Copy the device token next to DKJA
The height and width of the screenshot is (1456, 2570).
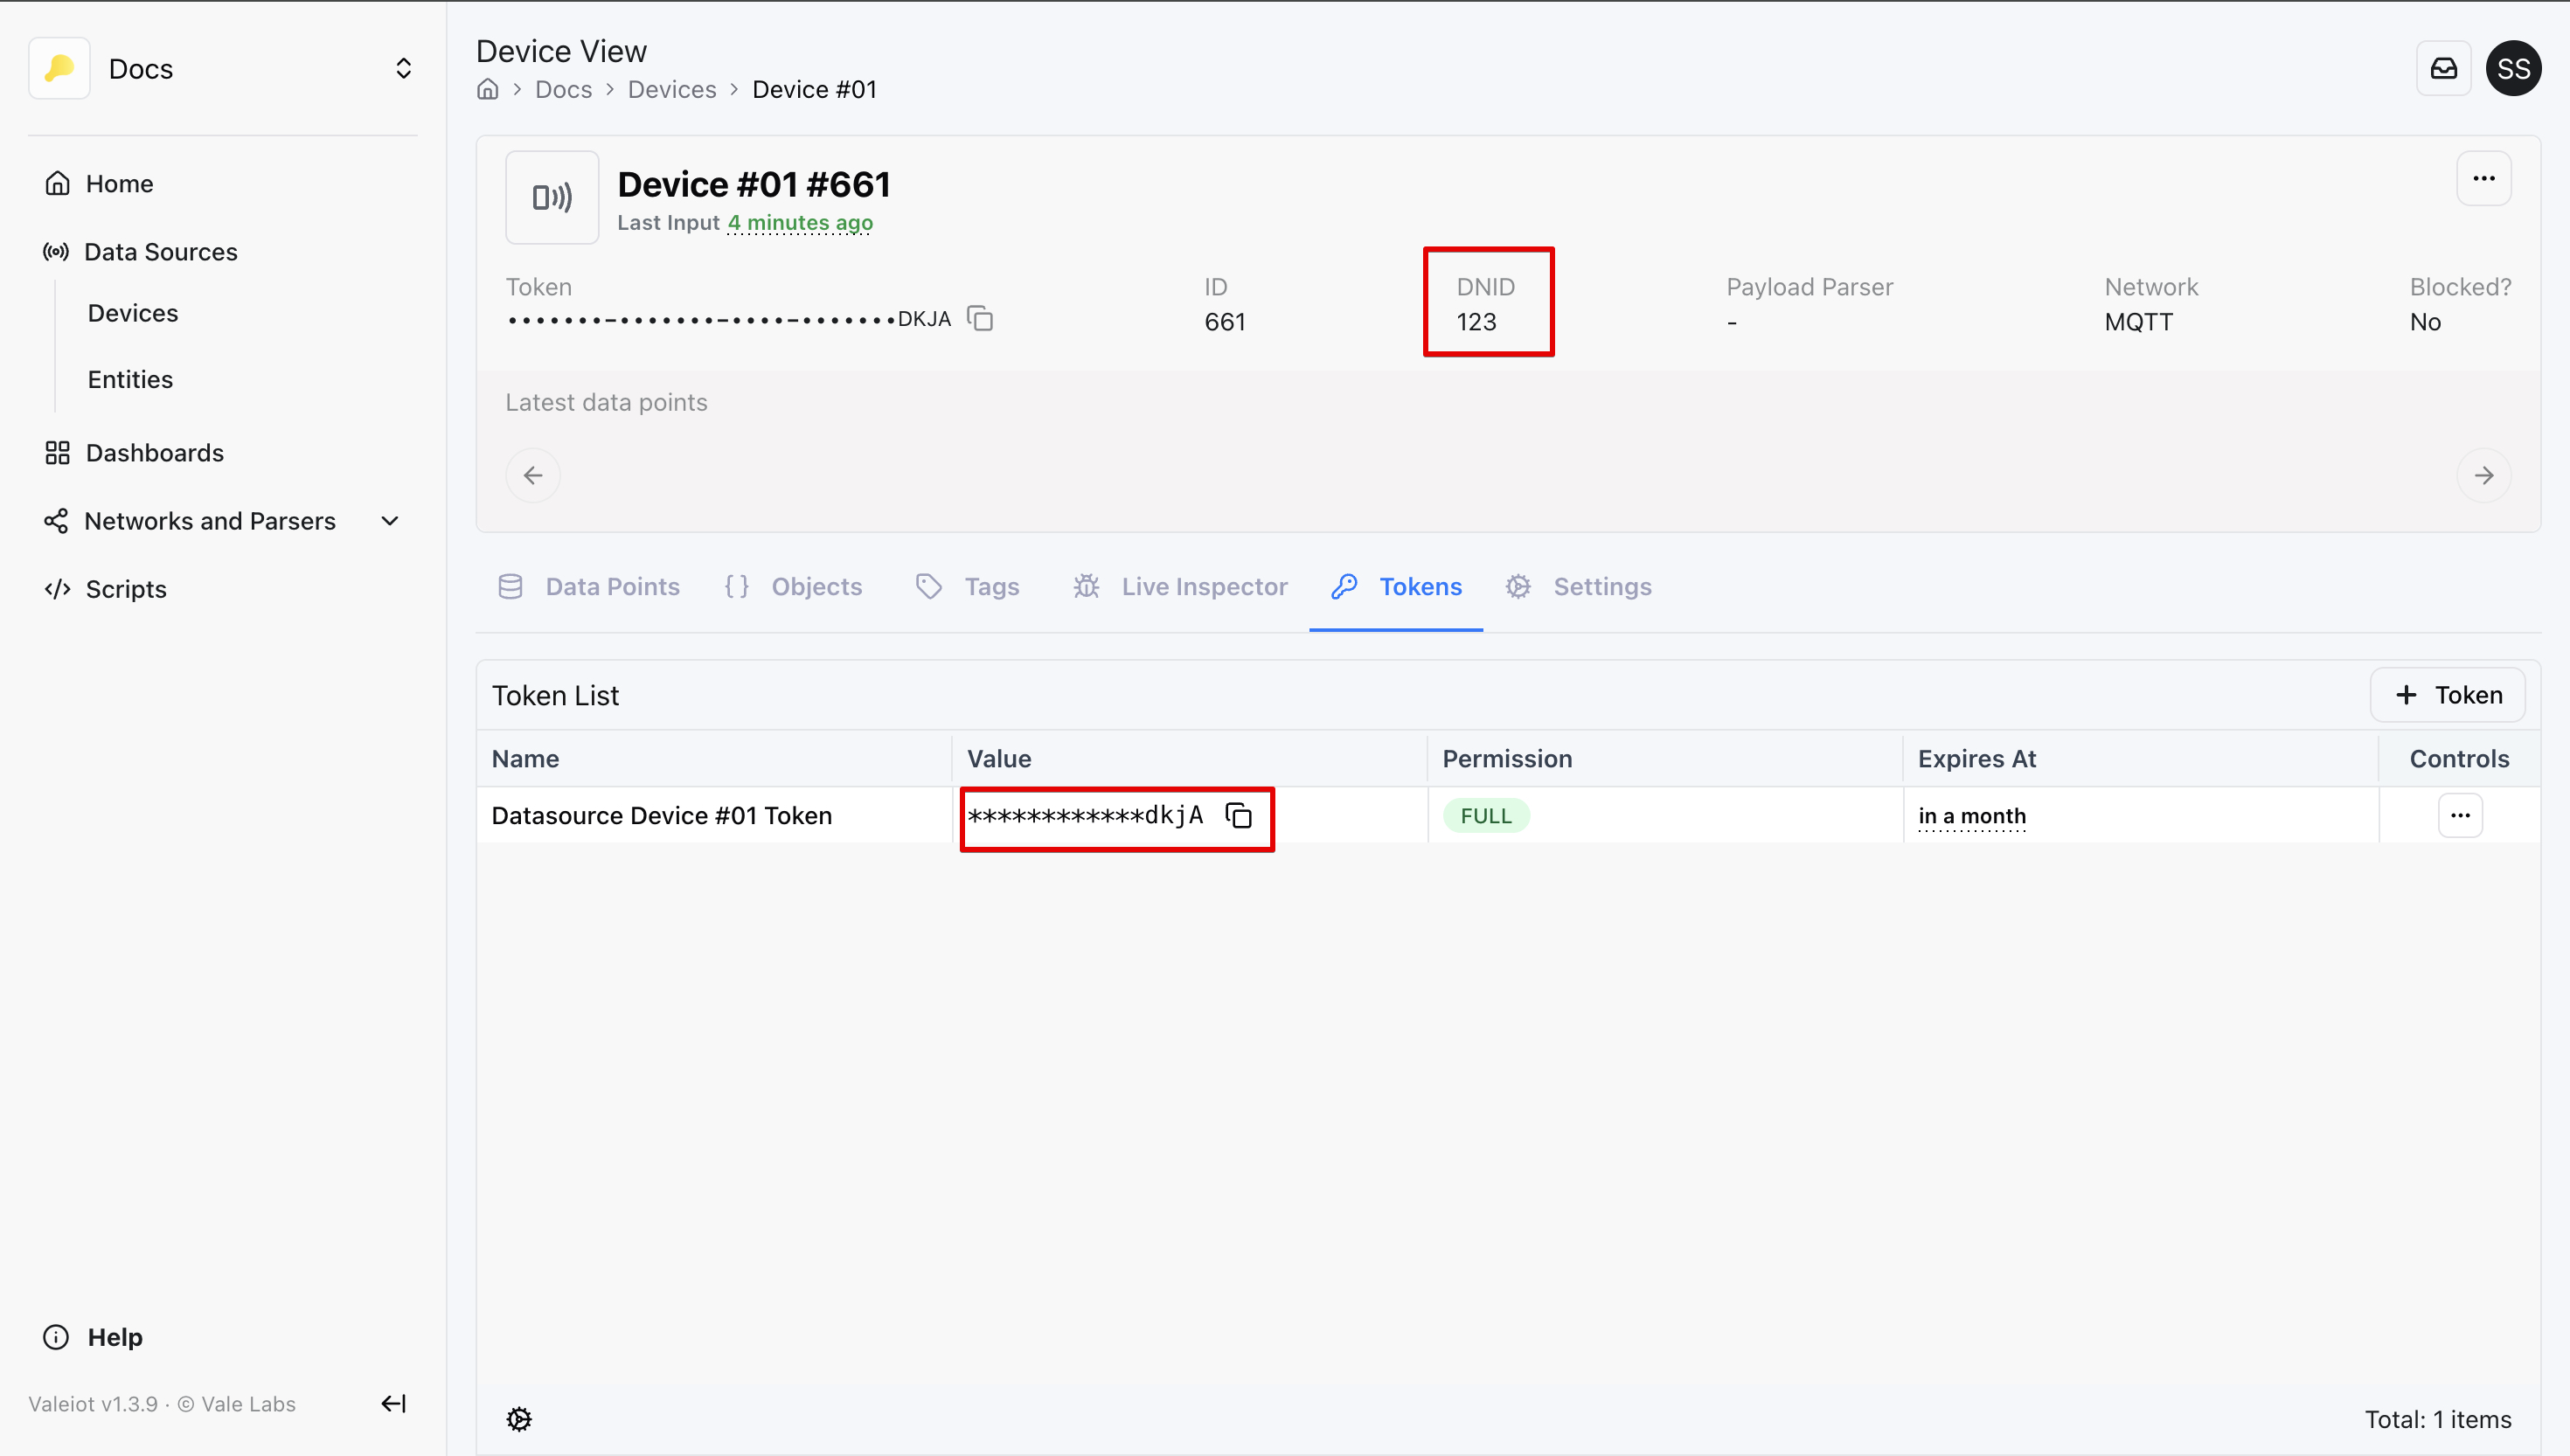980,319
